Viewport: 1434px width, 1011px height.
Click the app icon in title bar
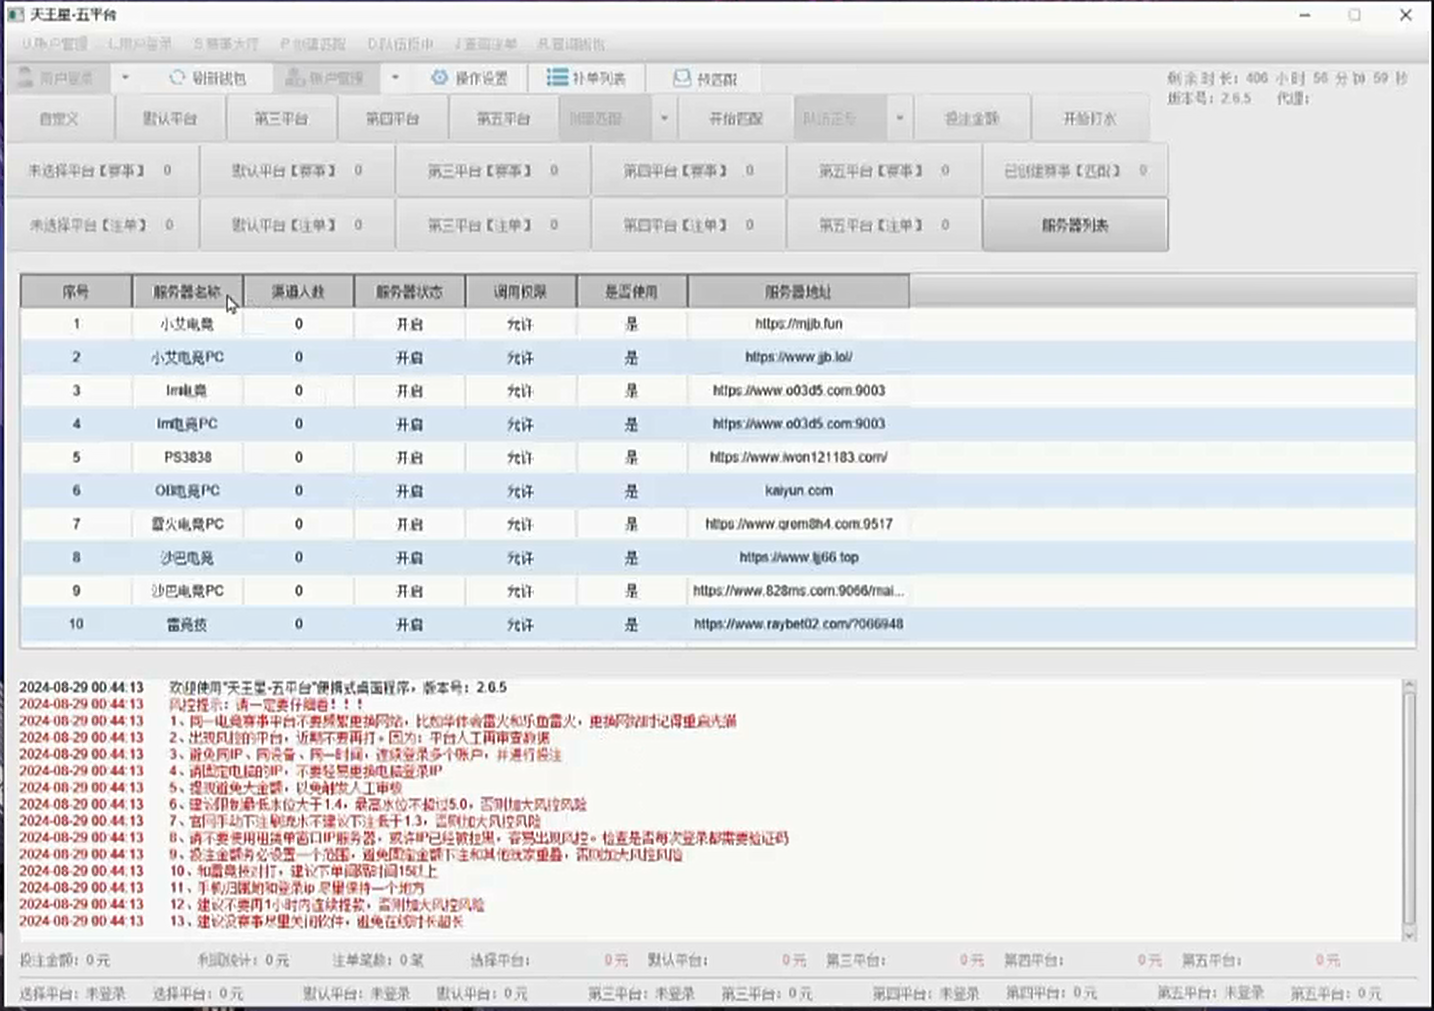click(x=15, y=15)
